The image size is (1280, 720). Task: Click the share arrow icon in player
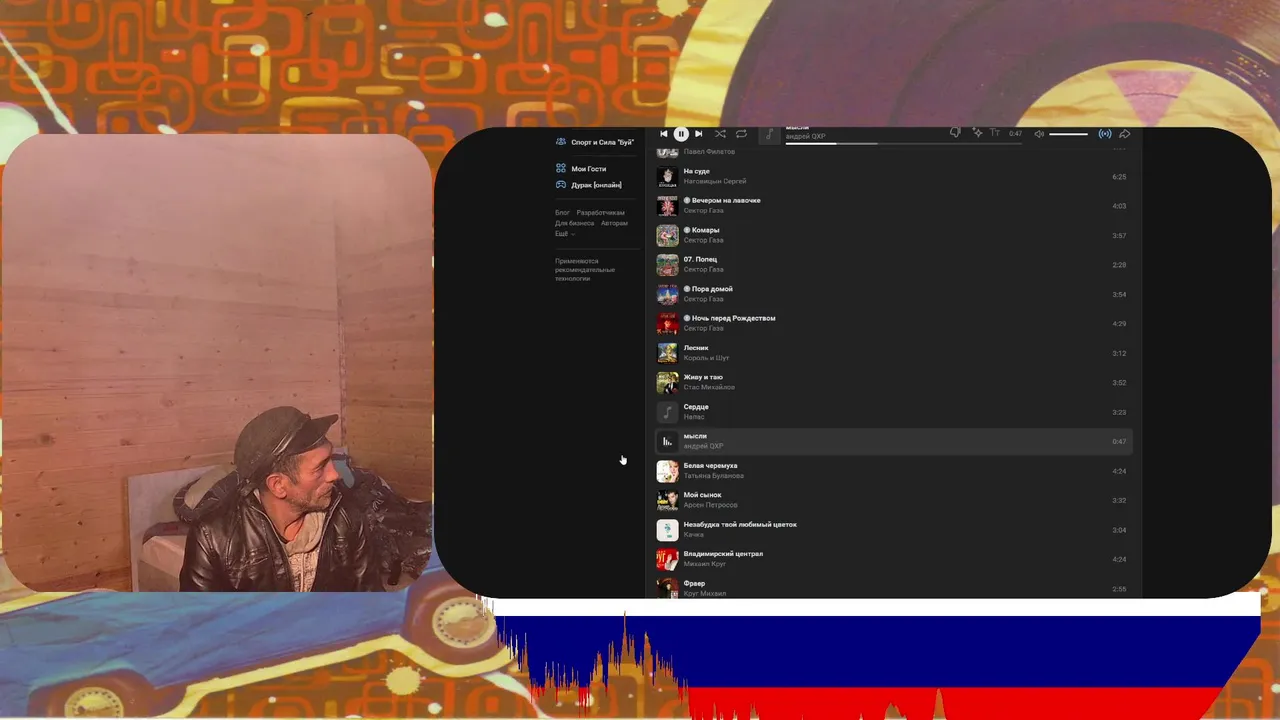tap(1124, 134)
